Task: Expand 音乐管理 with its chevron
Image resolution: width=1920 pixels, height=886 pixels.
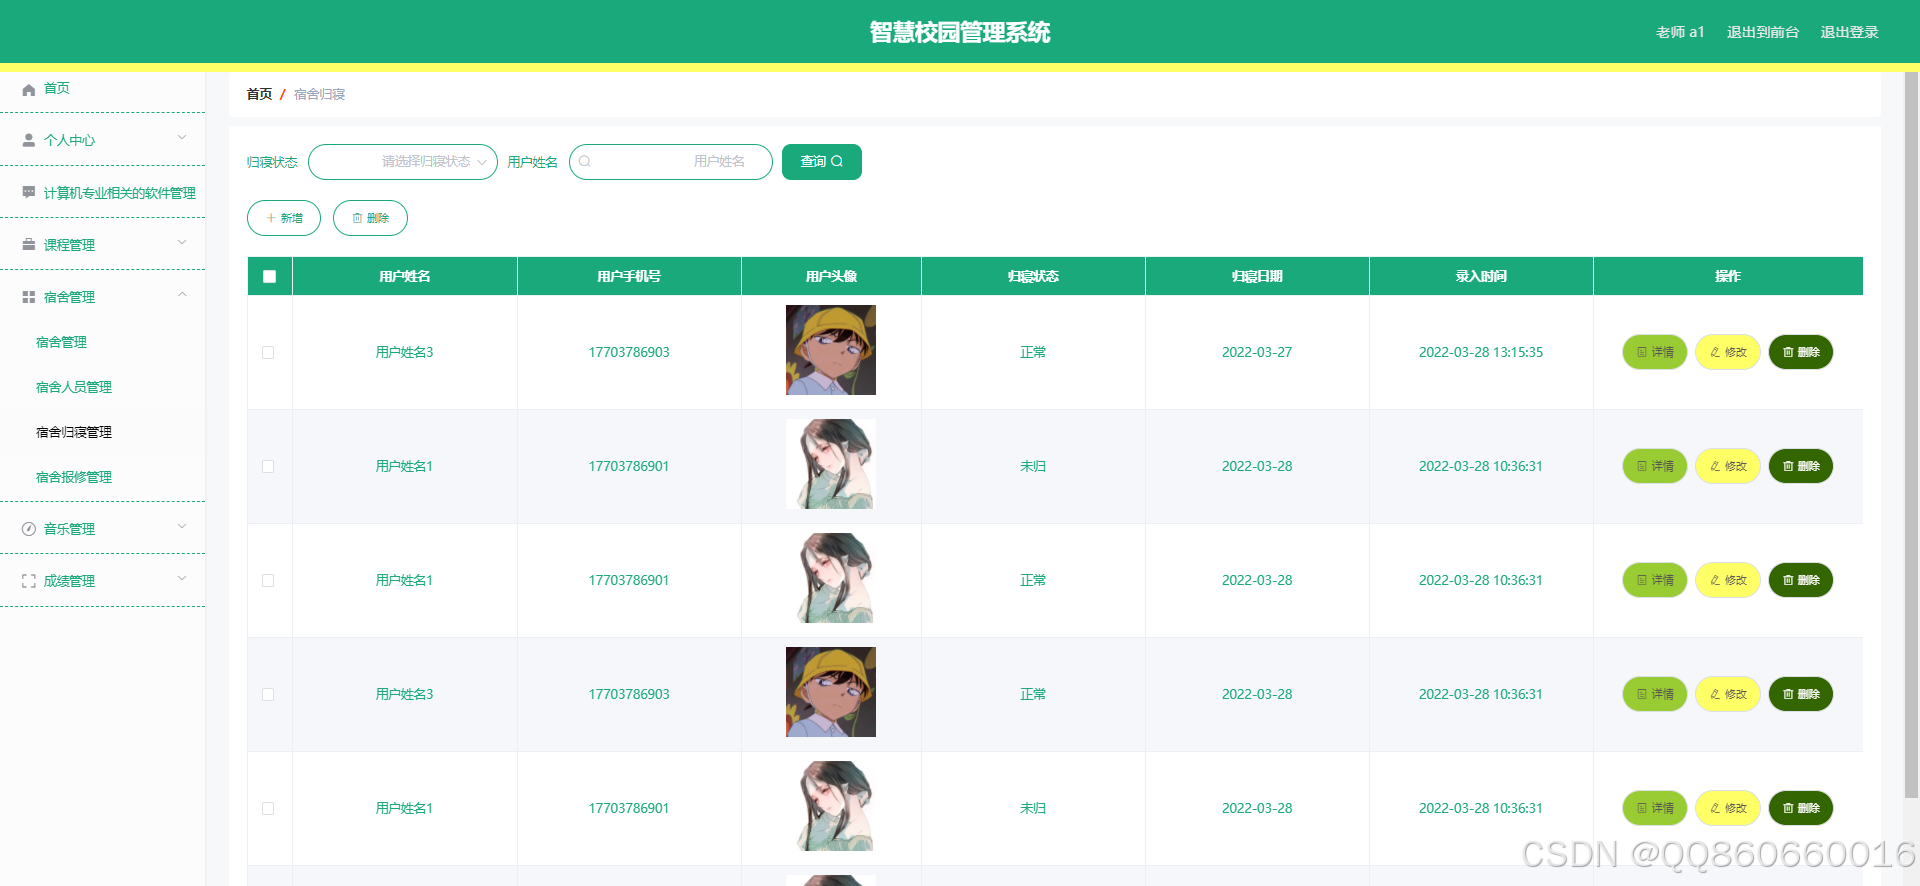Action: [182, 526]
